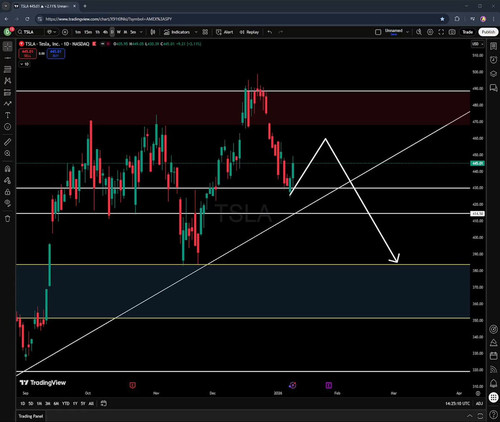This screenshot has height=422, width=500.
Task: Toggle magnet mode for drawings
Action: 7,169
